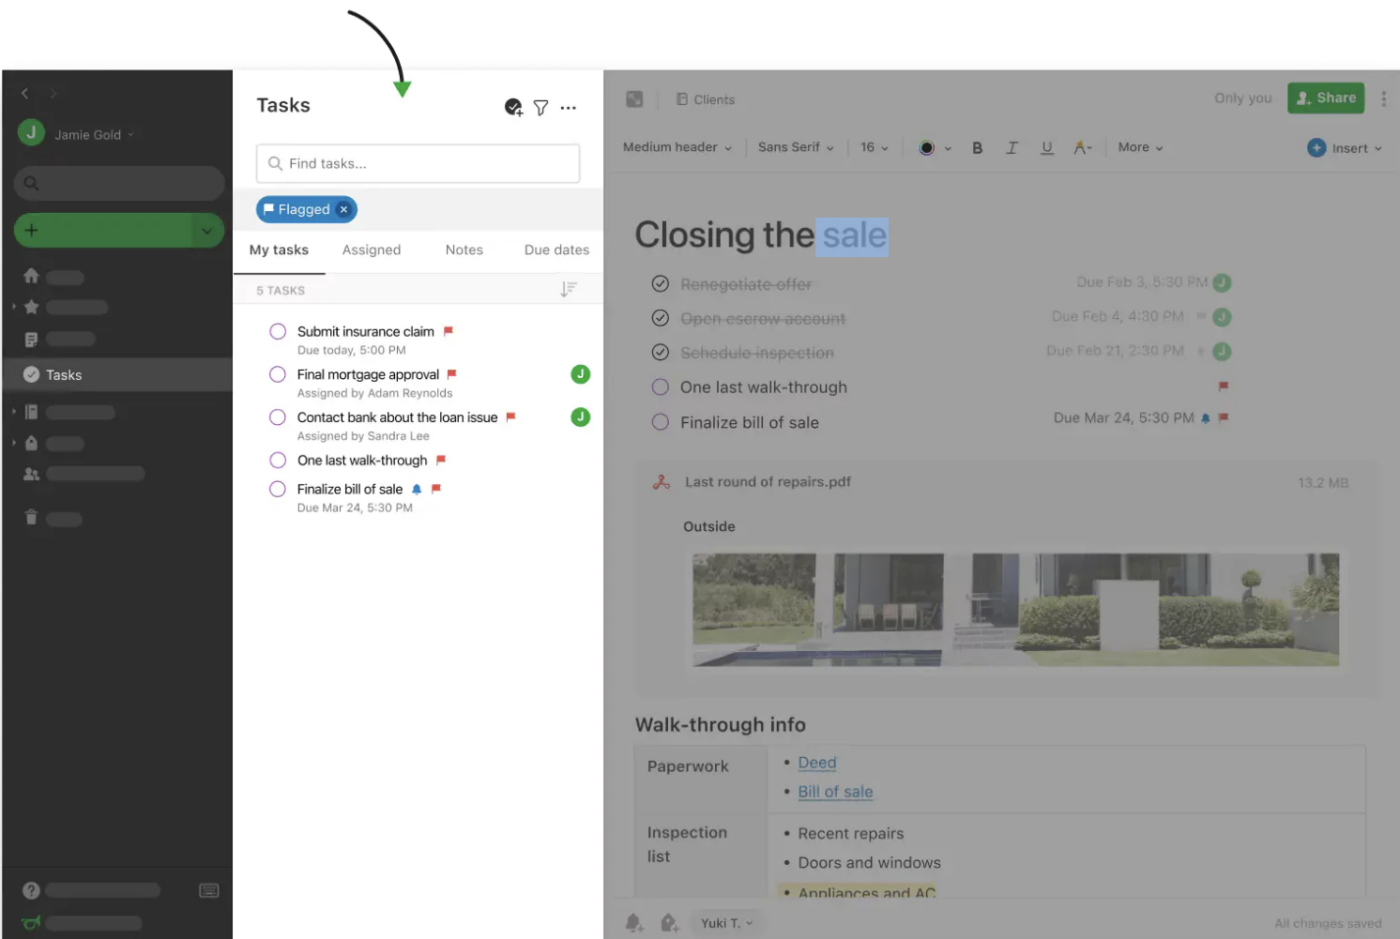This screenshot has height=939, width=1400.
Task: Open the Sans Serif font dropdown
Action: 795,147
